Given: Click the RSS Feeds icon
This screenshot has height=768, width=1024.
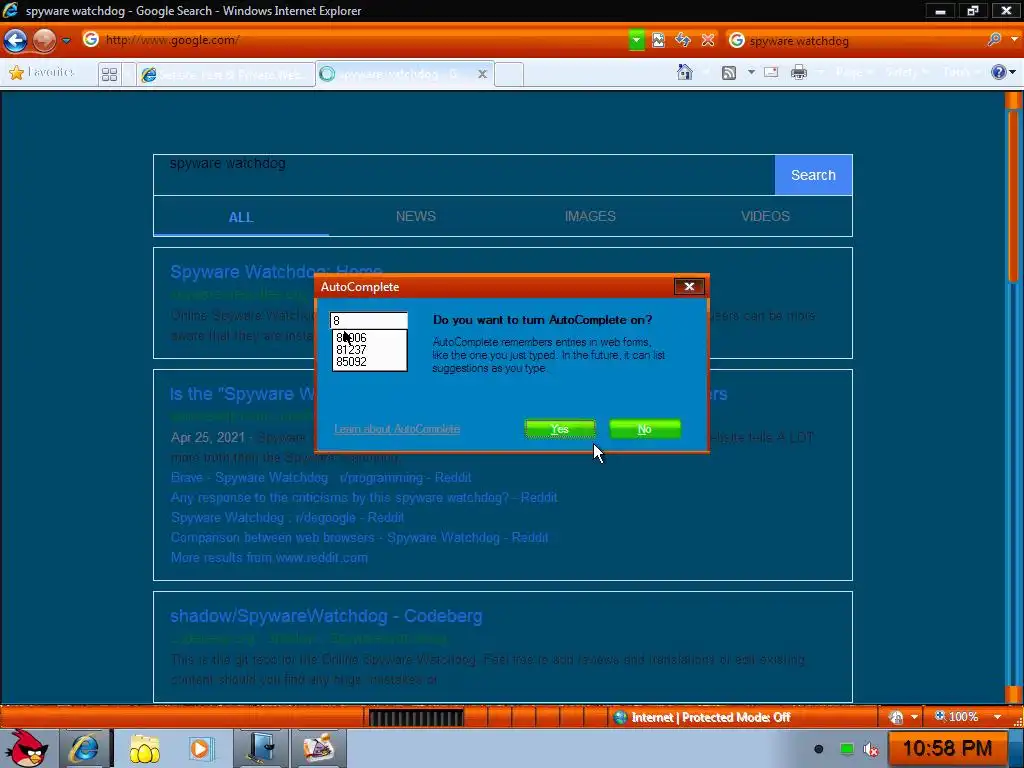Looking at the screenshot, I should tap(729, 72).
